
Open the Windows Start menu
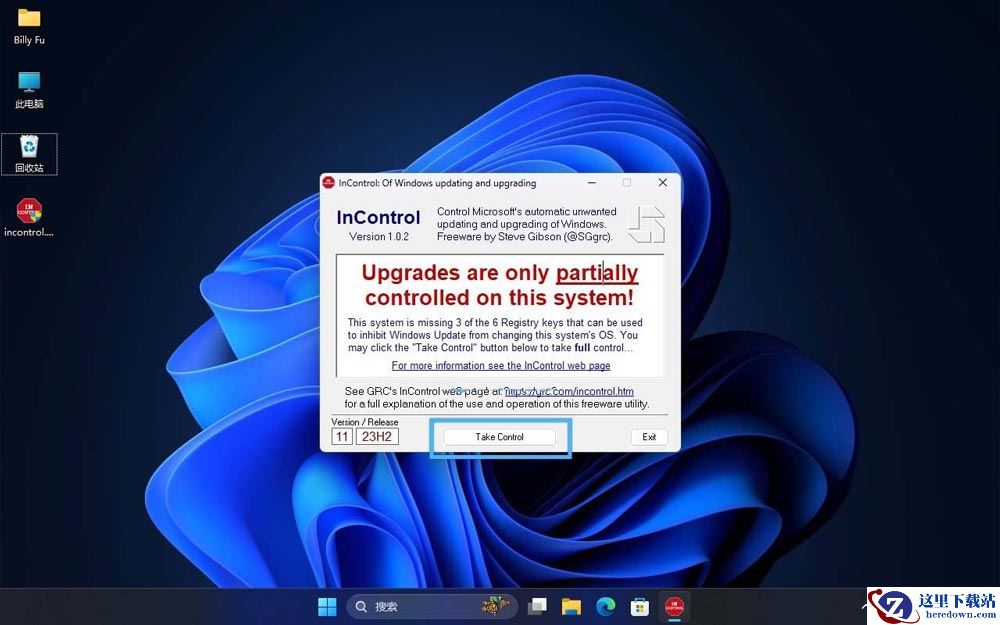pos(327,607)
